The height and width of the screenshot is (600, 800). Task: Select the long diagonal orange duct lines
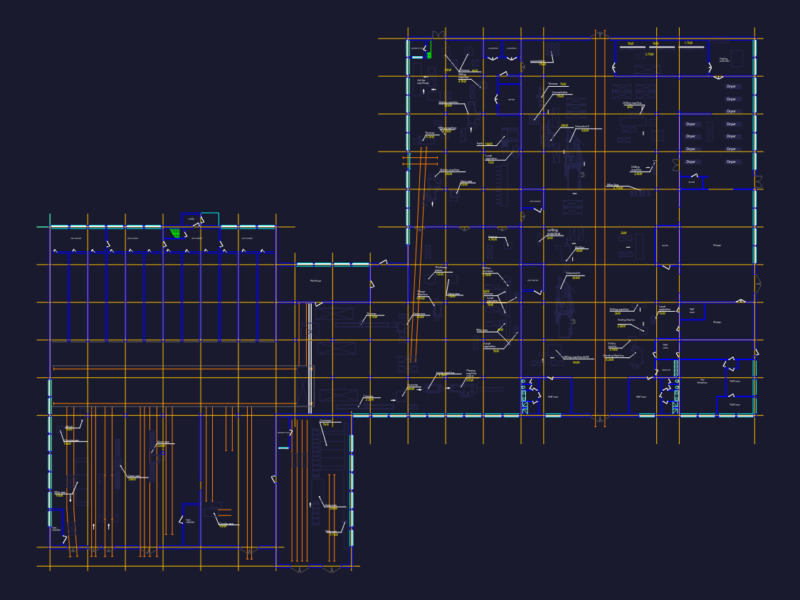[x=418, y=255]
